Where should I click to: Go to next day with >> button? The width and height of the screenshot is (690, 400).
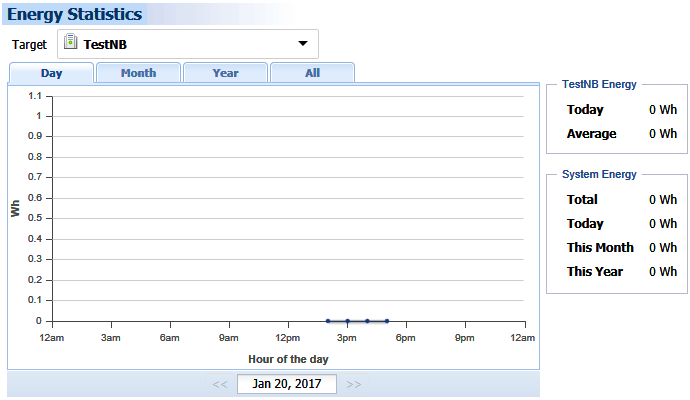coord(353,384)
